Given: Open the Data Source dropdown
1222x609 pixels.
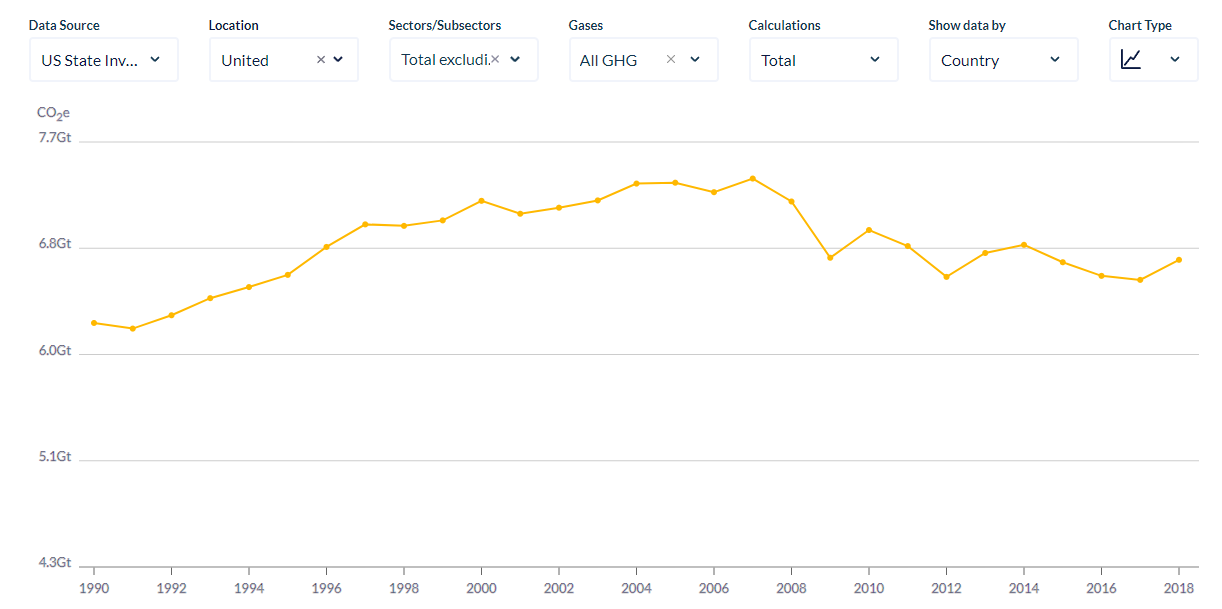Looking at the screenshot, I should click(104, 60).
